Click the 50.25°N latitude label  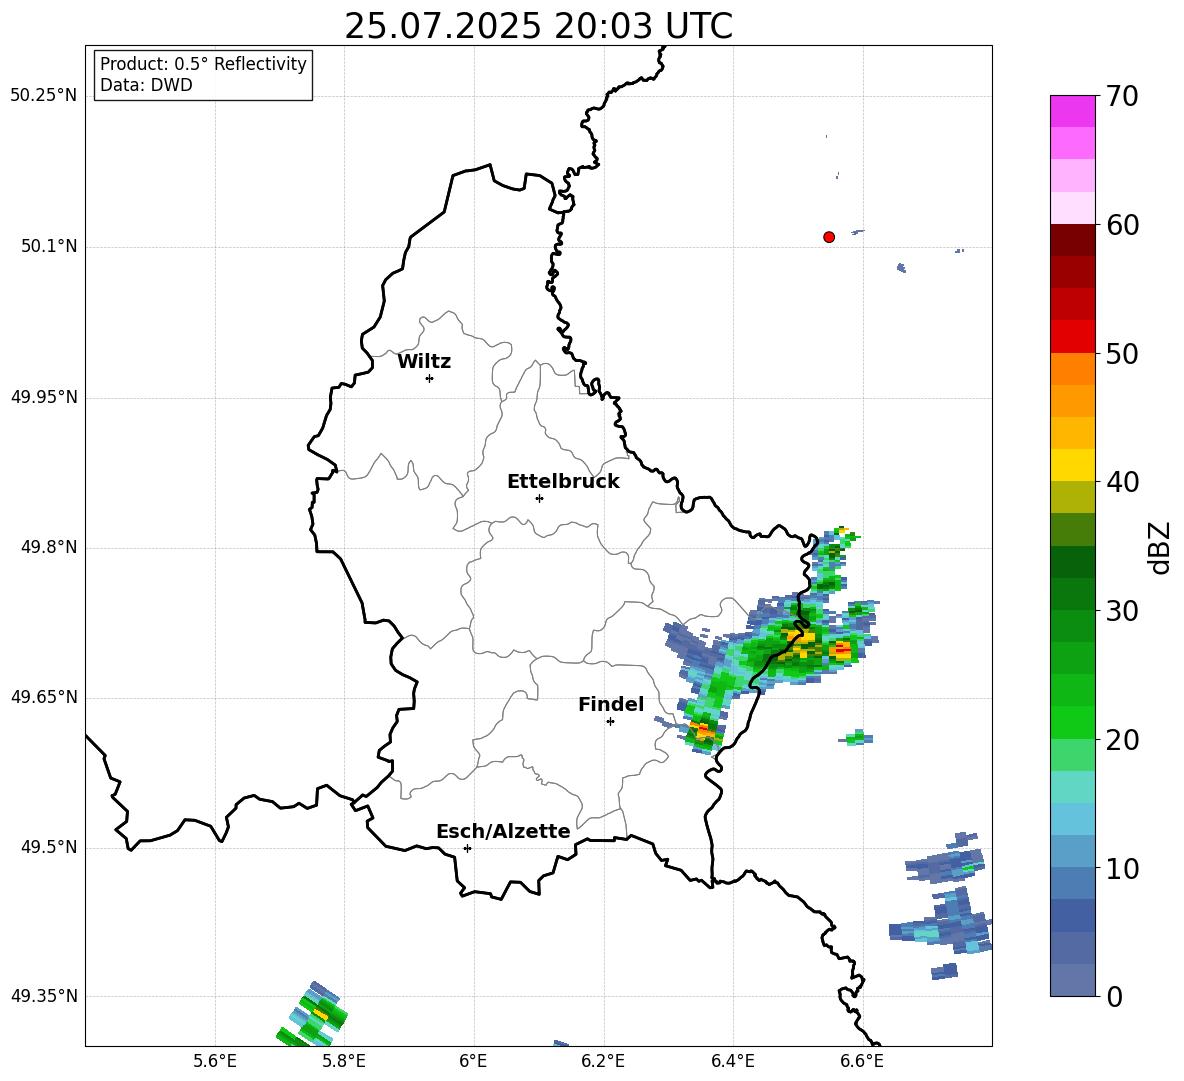click(44, 96)
